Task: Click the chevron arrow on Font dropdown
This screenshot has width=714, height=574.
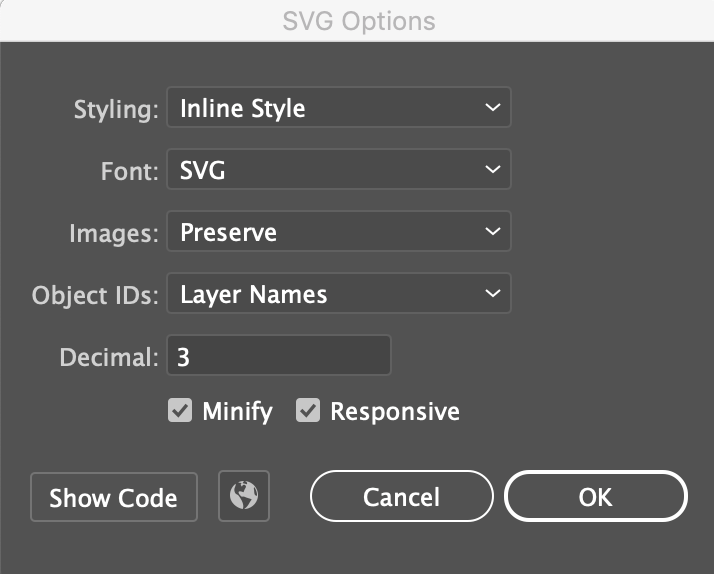Action: point(491,170)
